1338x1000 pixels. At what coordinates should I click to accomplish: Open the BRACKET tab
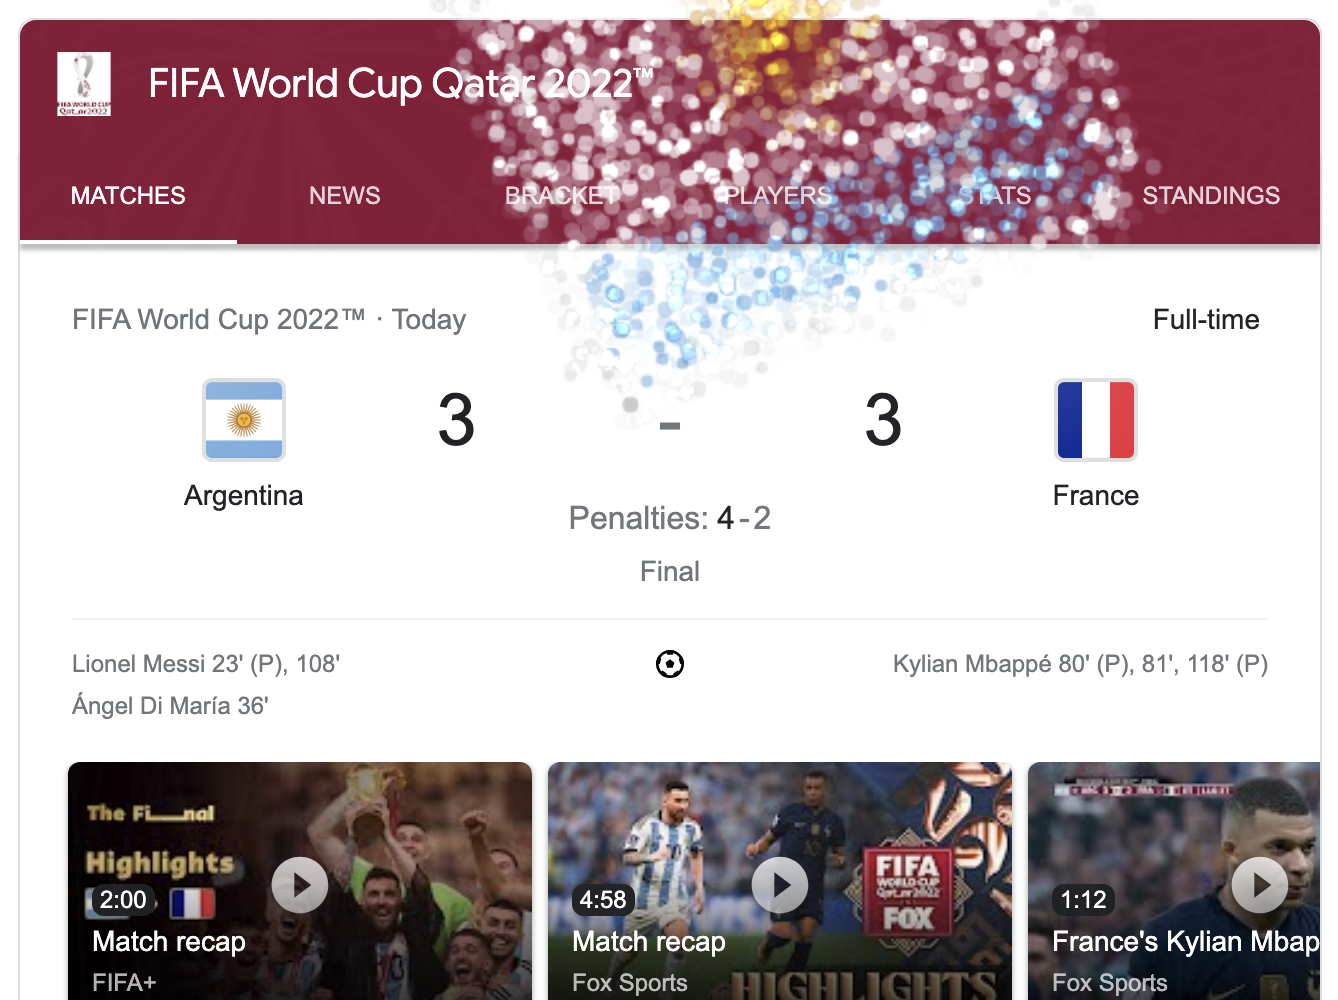(561, 196)
